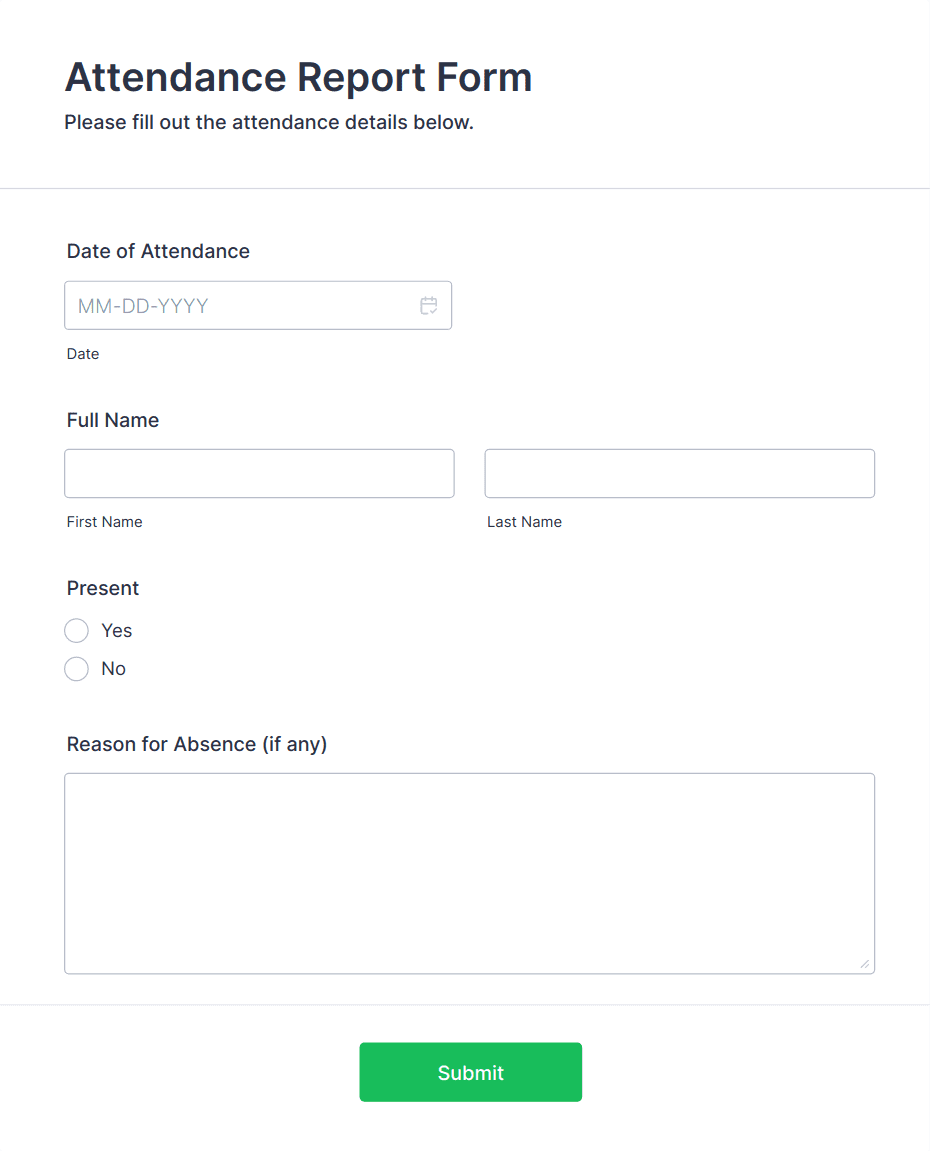Focus the Date of Attendance text field

[x=240, y=305]
